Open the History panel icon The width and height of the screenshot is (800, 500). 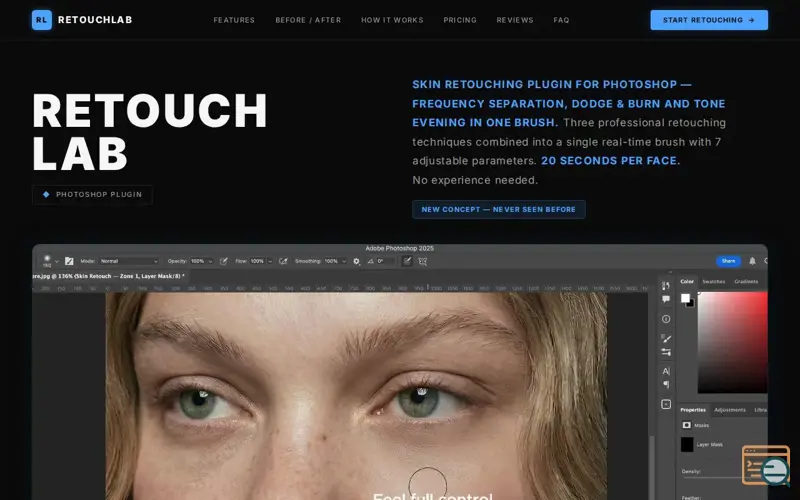tap(666, 286)
